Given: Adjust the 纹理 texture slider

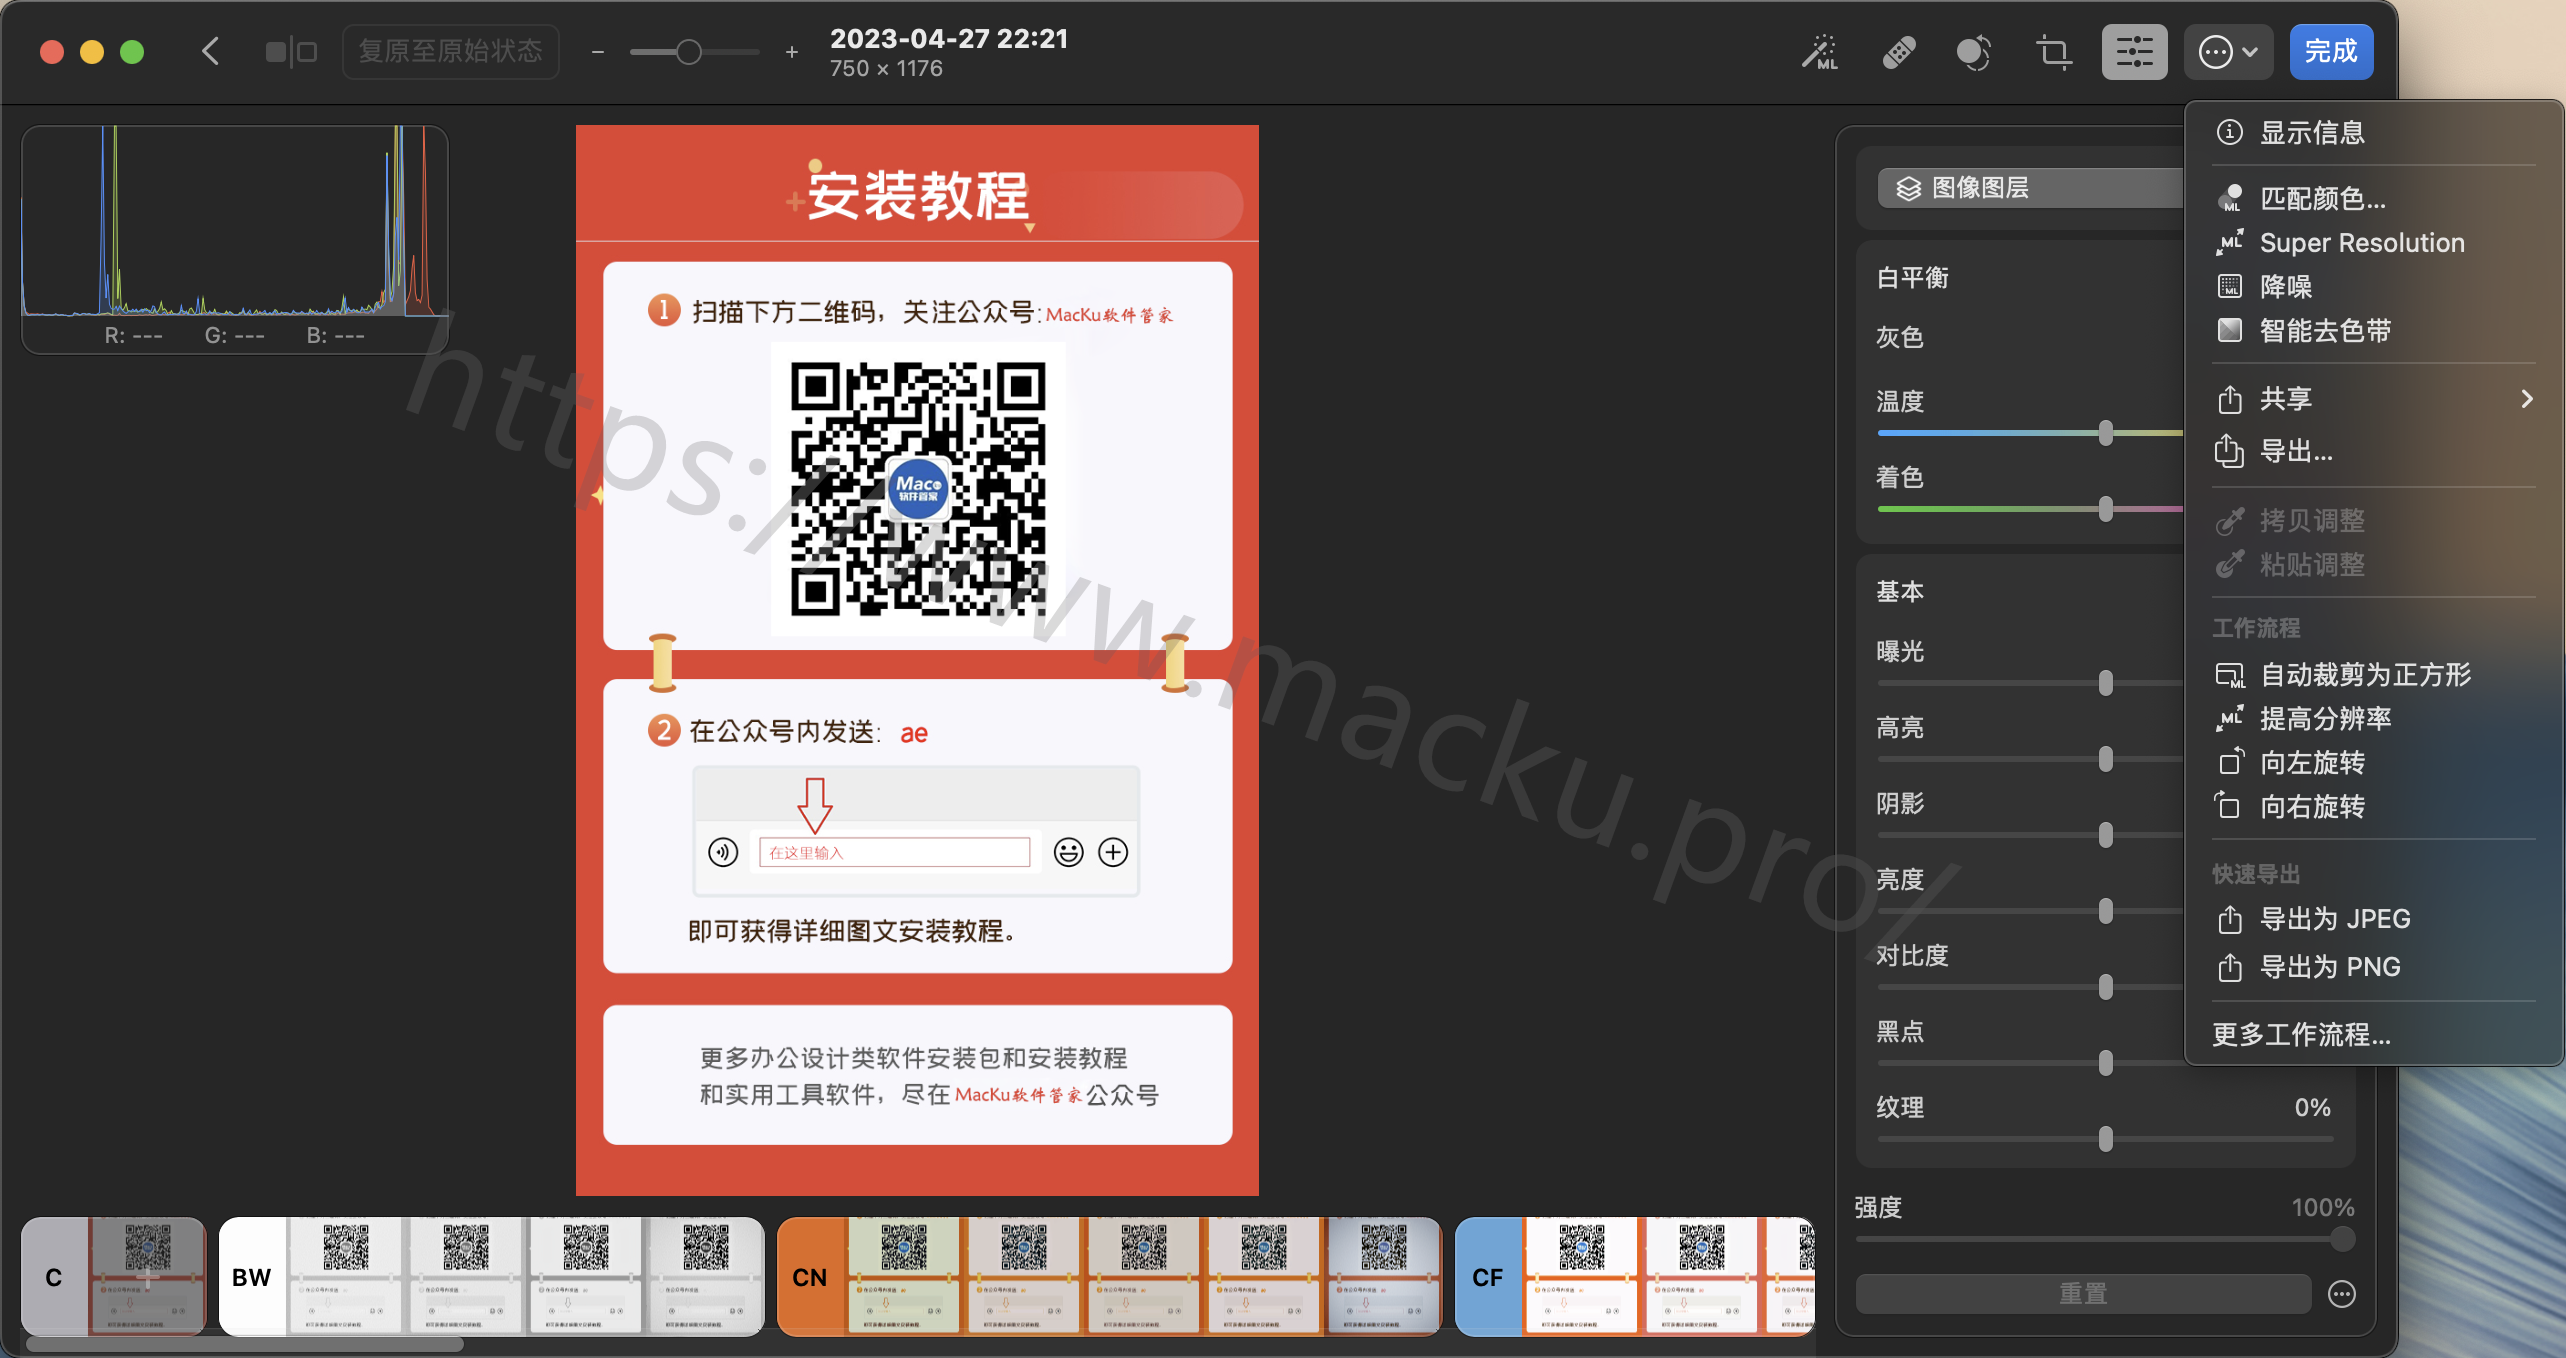Looking at the screenshot, I should click(x=2105, y=1139).
